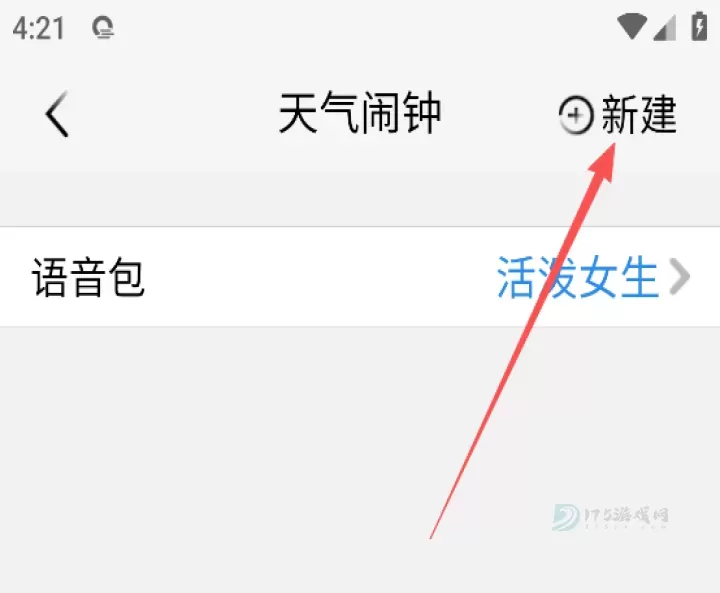Tap the 天气闹钟 page title
This screenshot has height=593, width=720.
(360, 113)
